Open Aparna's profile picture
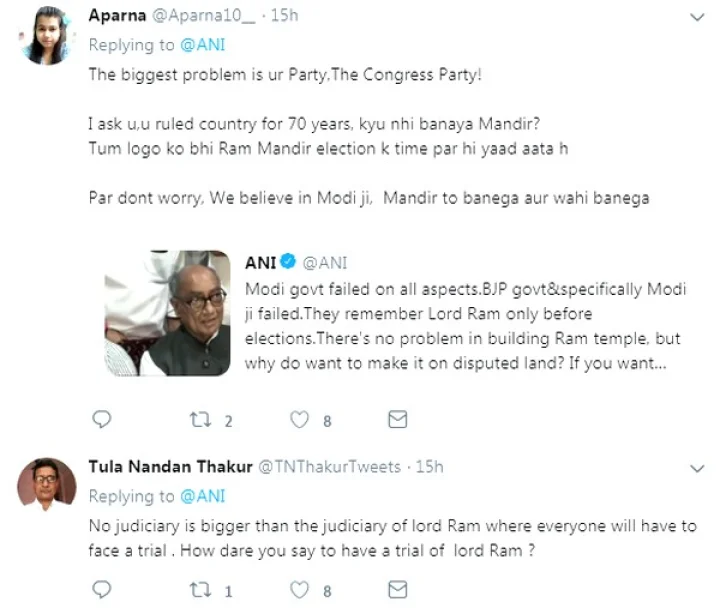The image size is (720, 608). coord(47,36)
